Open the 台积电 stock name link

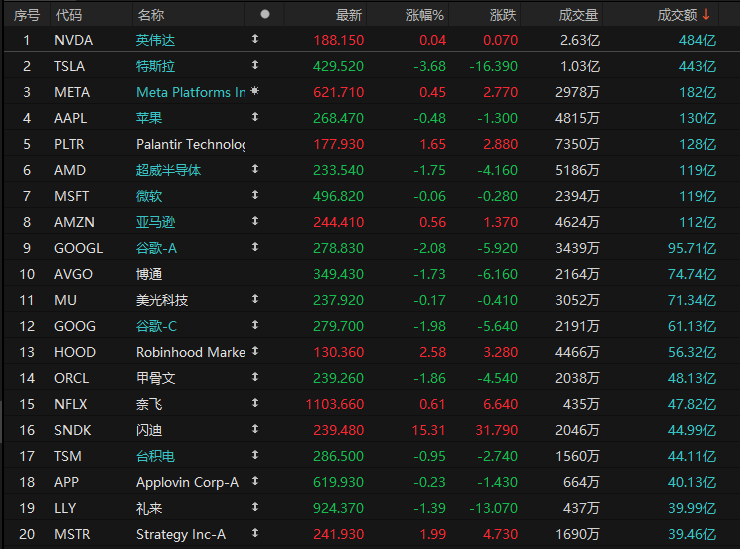[155, 456]
